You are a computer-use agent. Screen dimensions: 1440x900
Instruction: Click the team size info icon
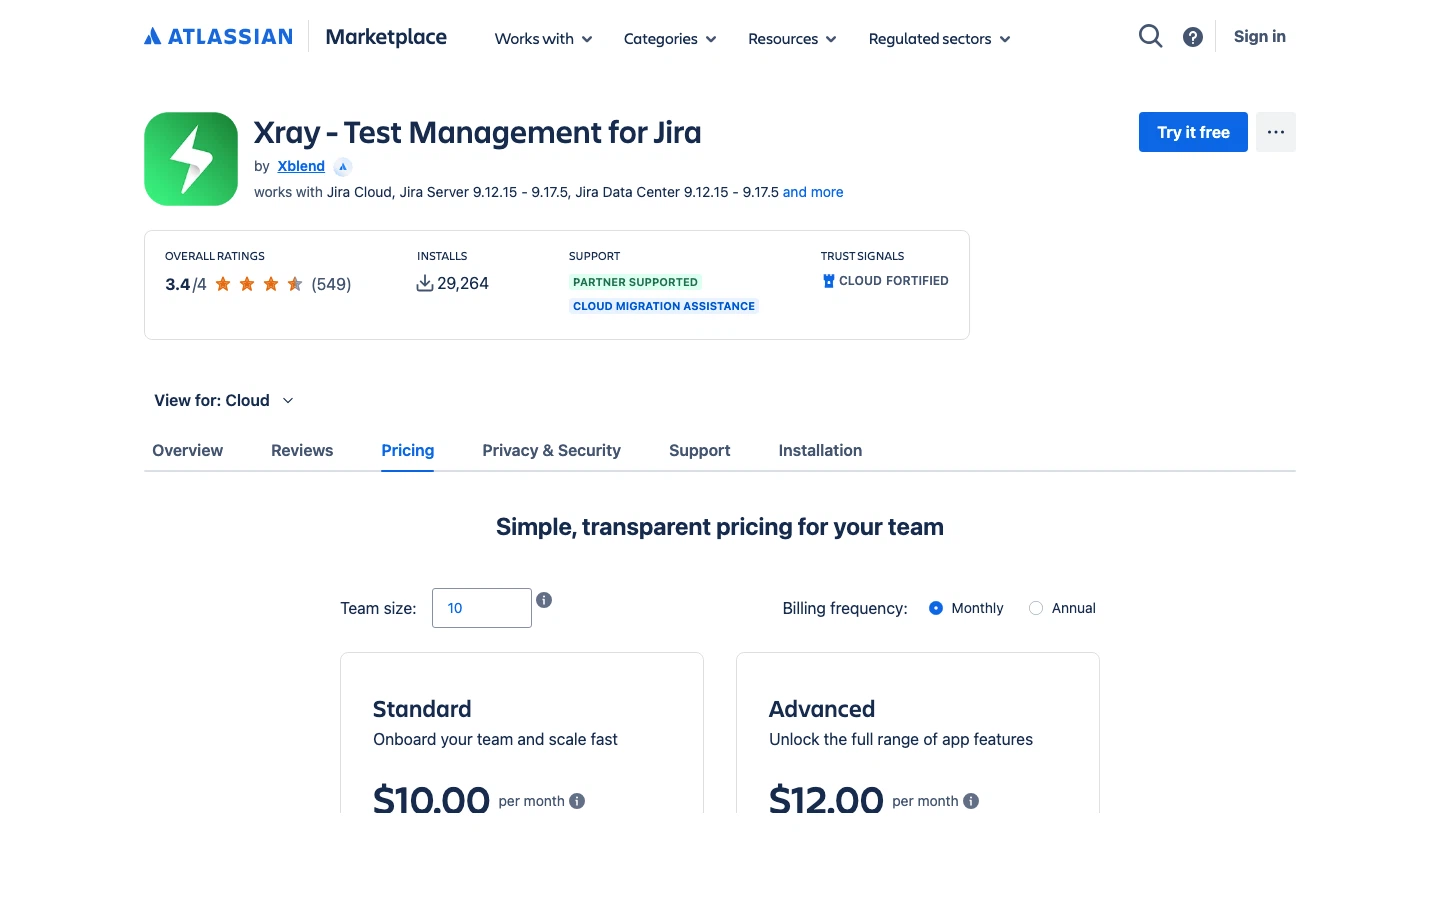[544, 600]
